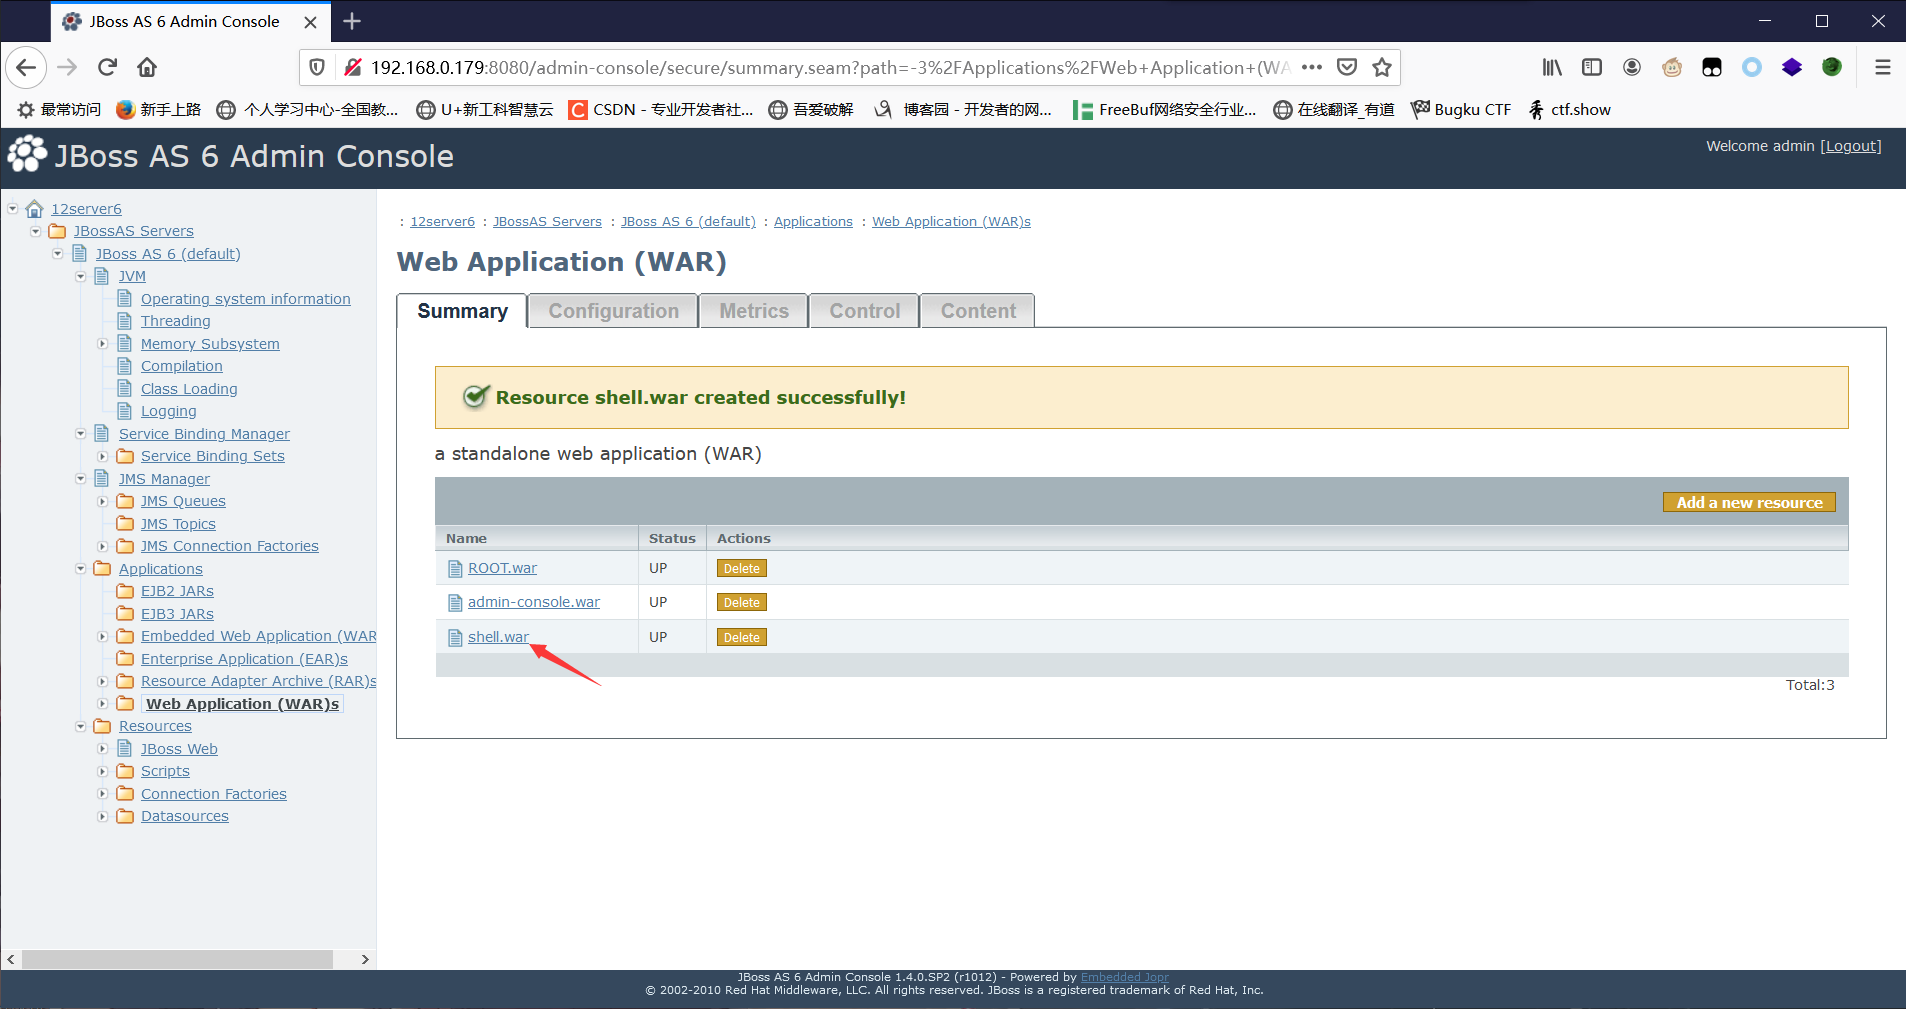Select Enterprise Application (EAR)s tree item
This screenshot has height=1009, width=1906.
click(x=244, y=658)
